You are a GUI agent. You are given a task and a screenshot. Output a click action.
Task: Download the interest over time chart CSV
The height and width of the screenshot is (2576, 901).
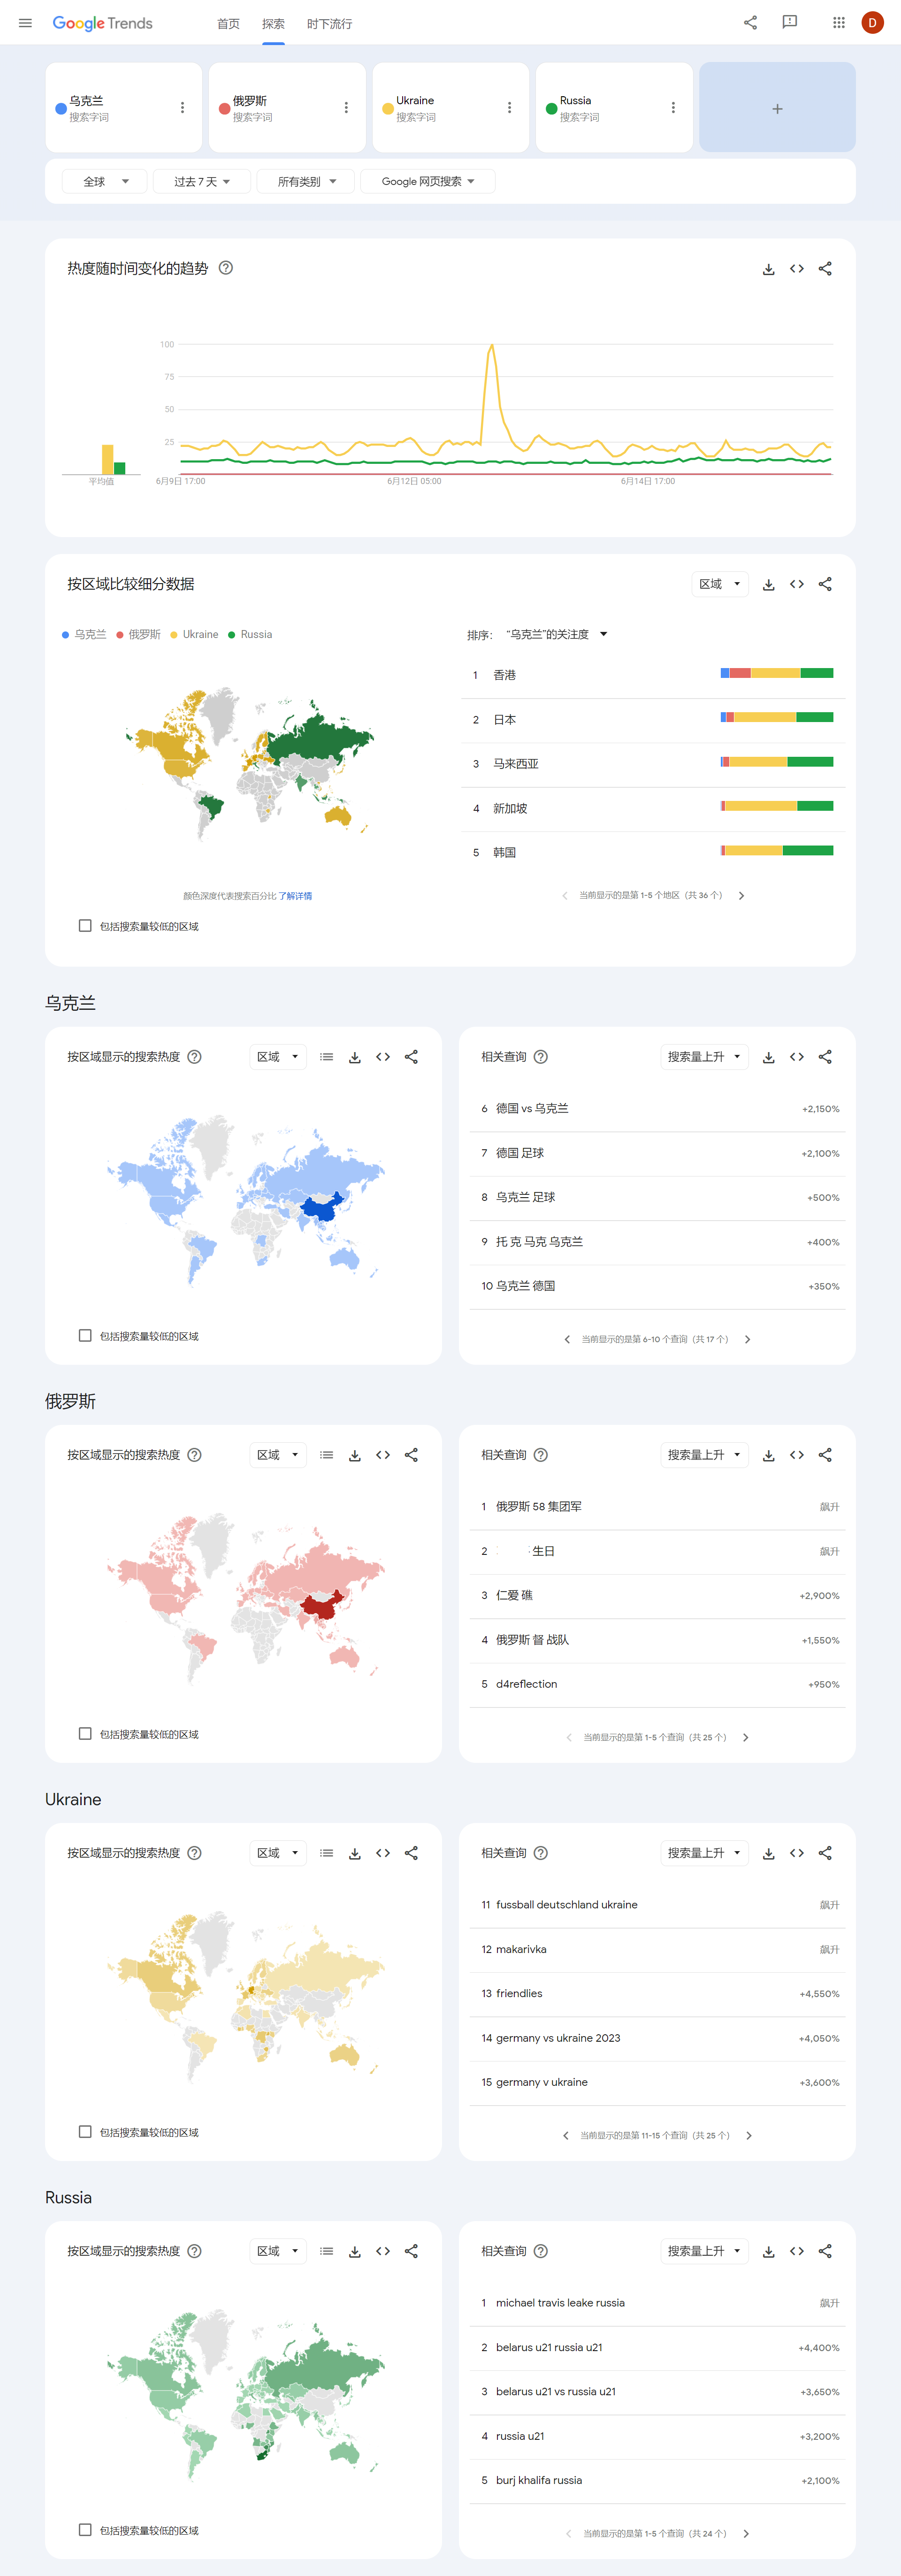tap(768, 269)
